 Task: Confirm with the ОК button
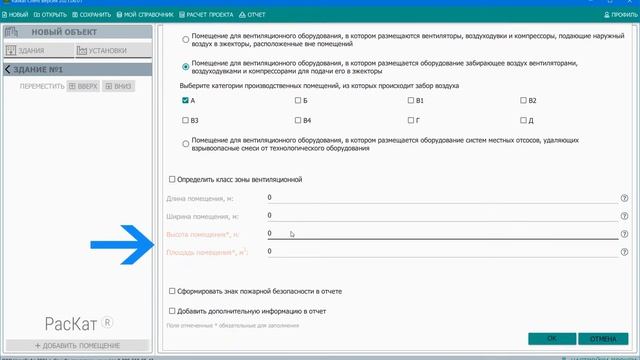point(552,338)
